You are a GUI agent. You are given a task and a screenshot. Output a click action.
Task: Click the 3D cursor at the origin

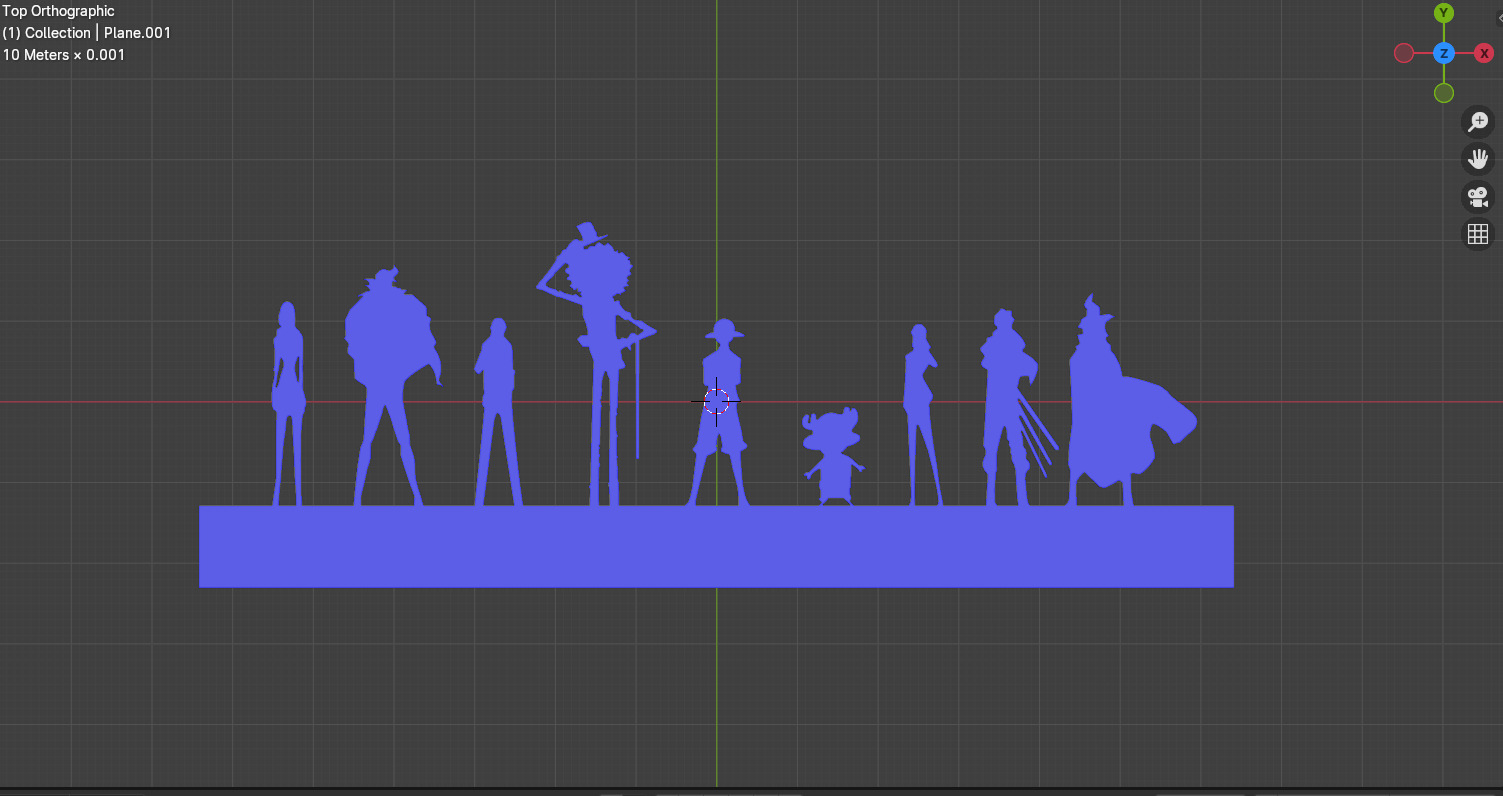[x=716, y=402]
